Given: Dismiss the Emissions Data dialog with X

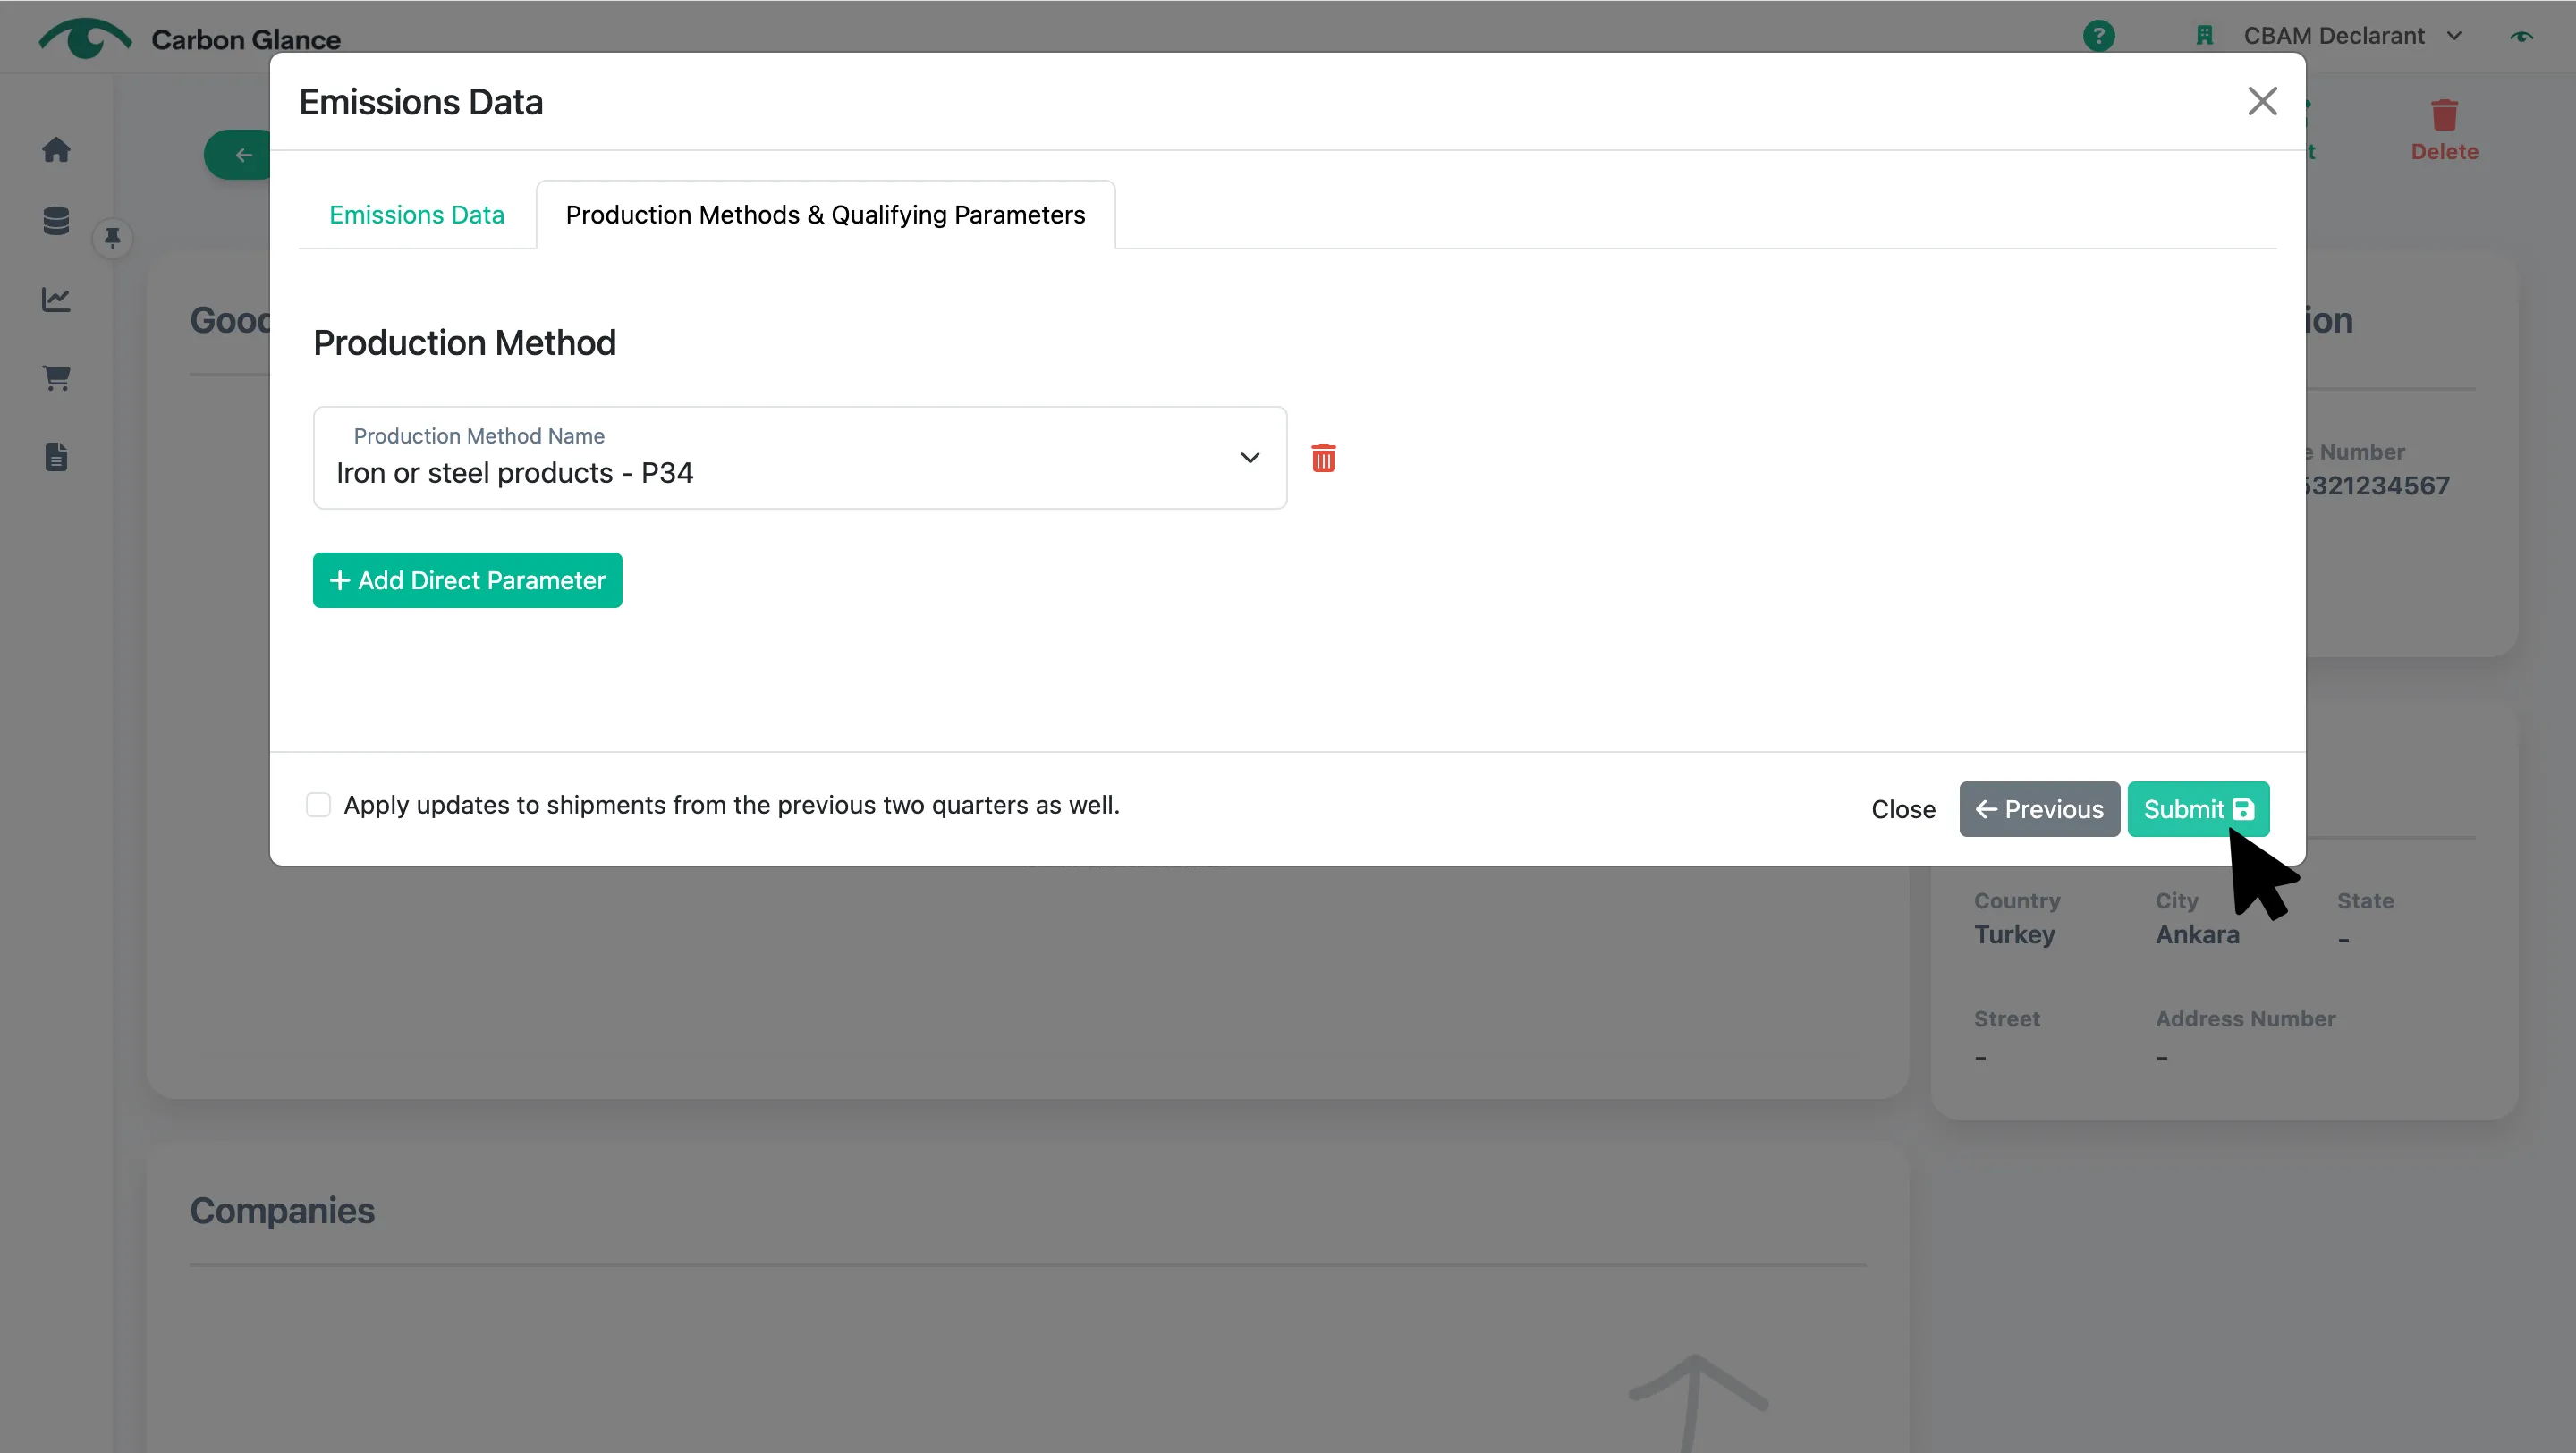Looking at the screenshot, I should (x=2262, y=101).
